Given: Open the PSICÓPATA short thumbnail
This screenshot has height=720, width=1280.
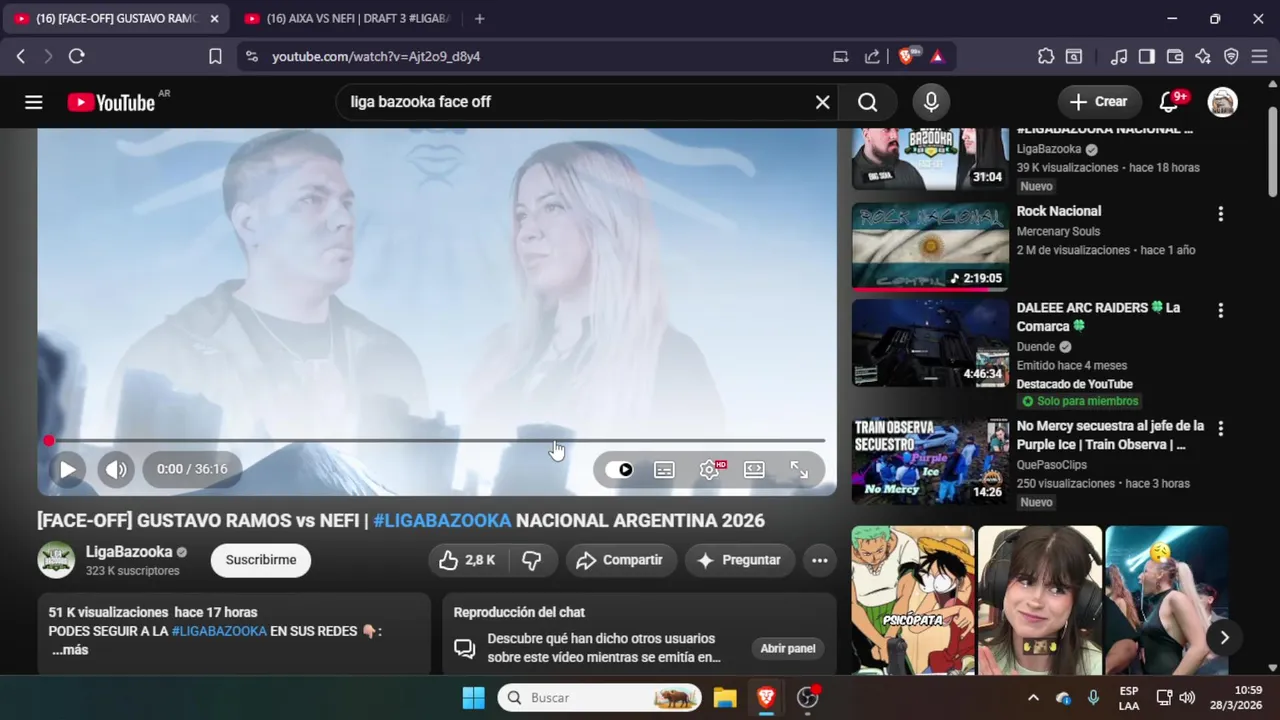Looking at the screenshot, I should click(913, 600).
